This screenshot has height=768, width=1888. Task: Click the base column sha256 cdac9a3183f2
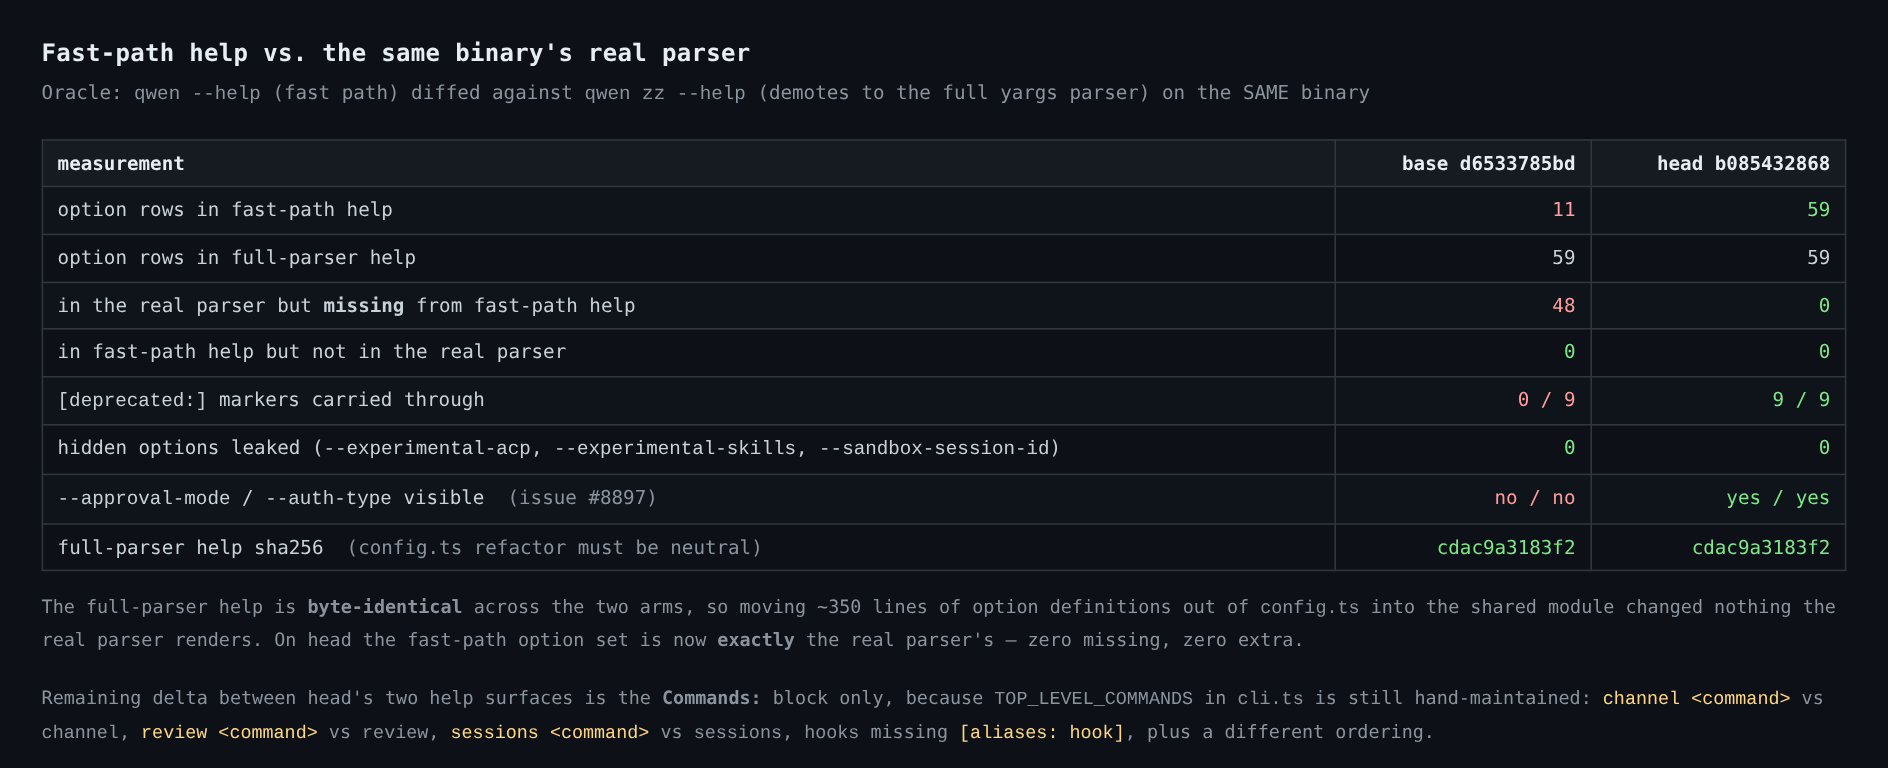(x=1506, y=548)
